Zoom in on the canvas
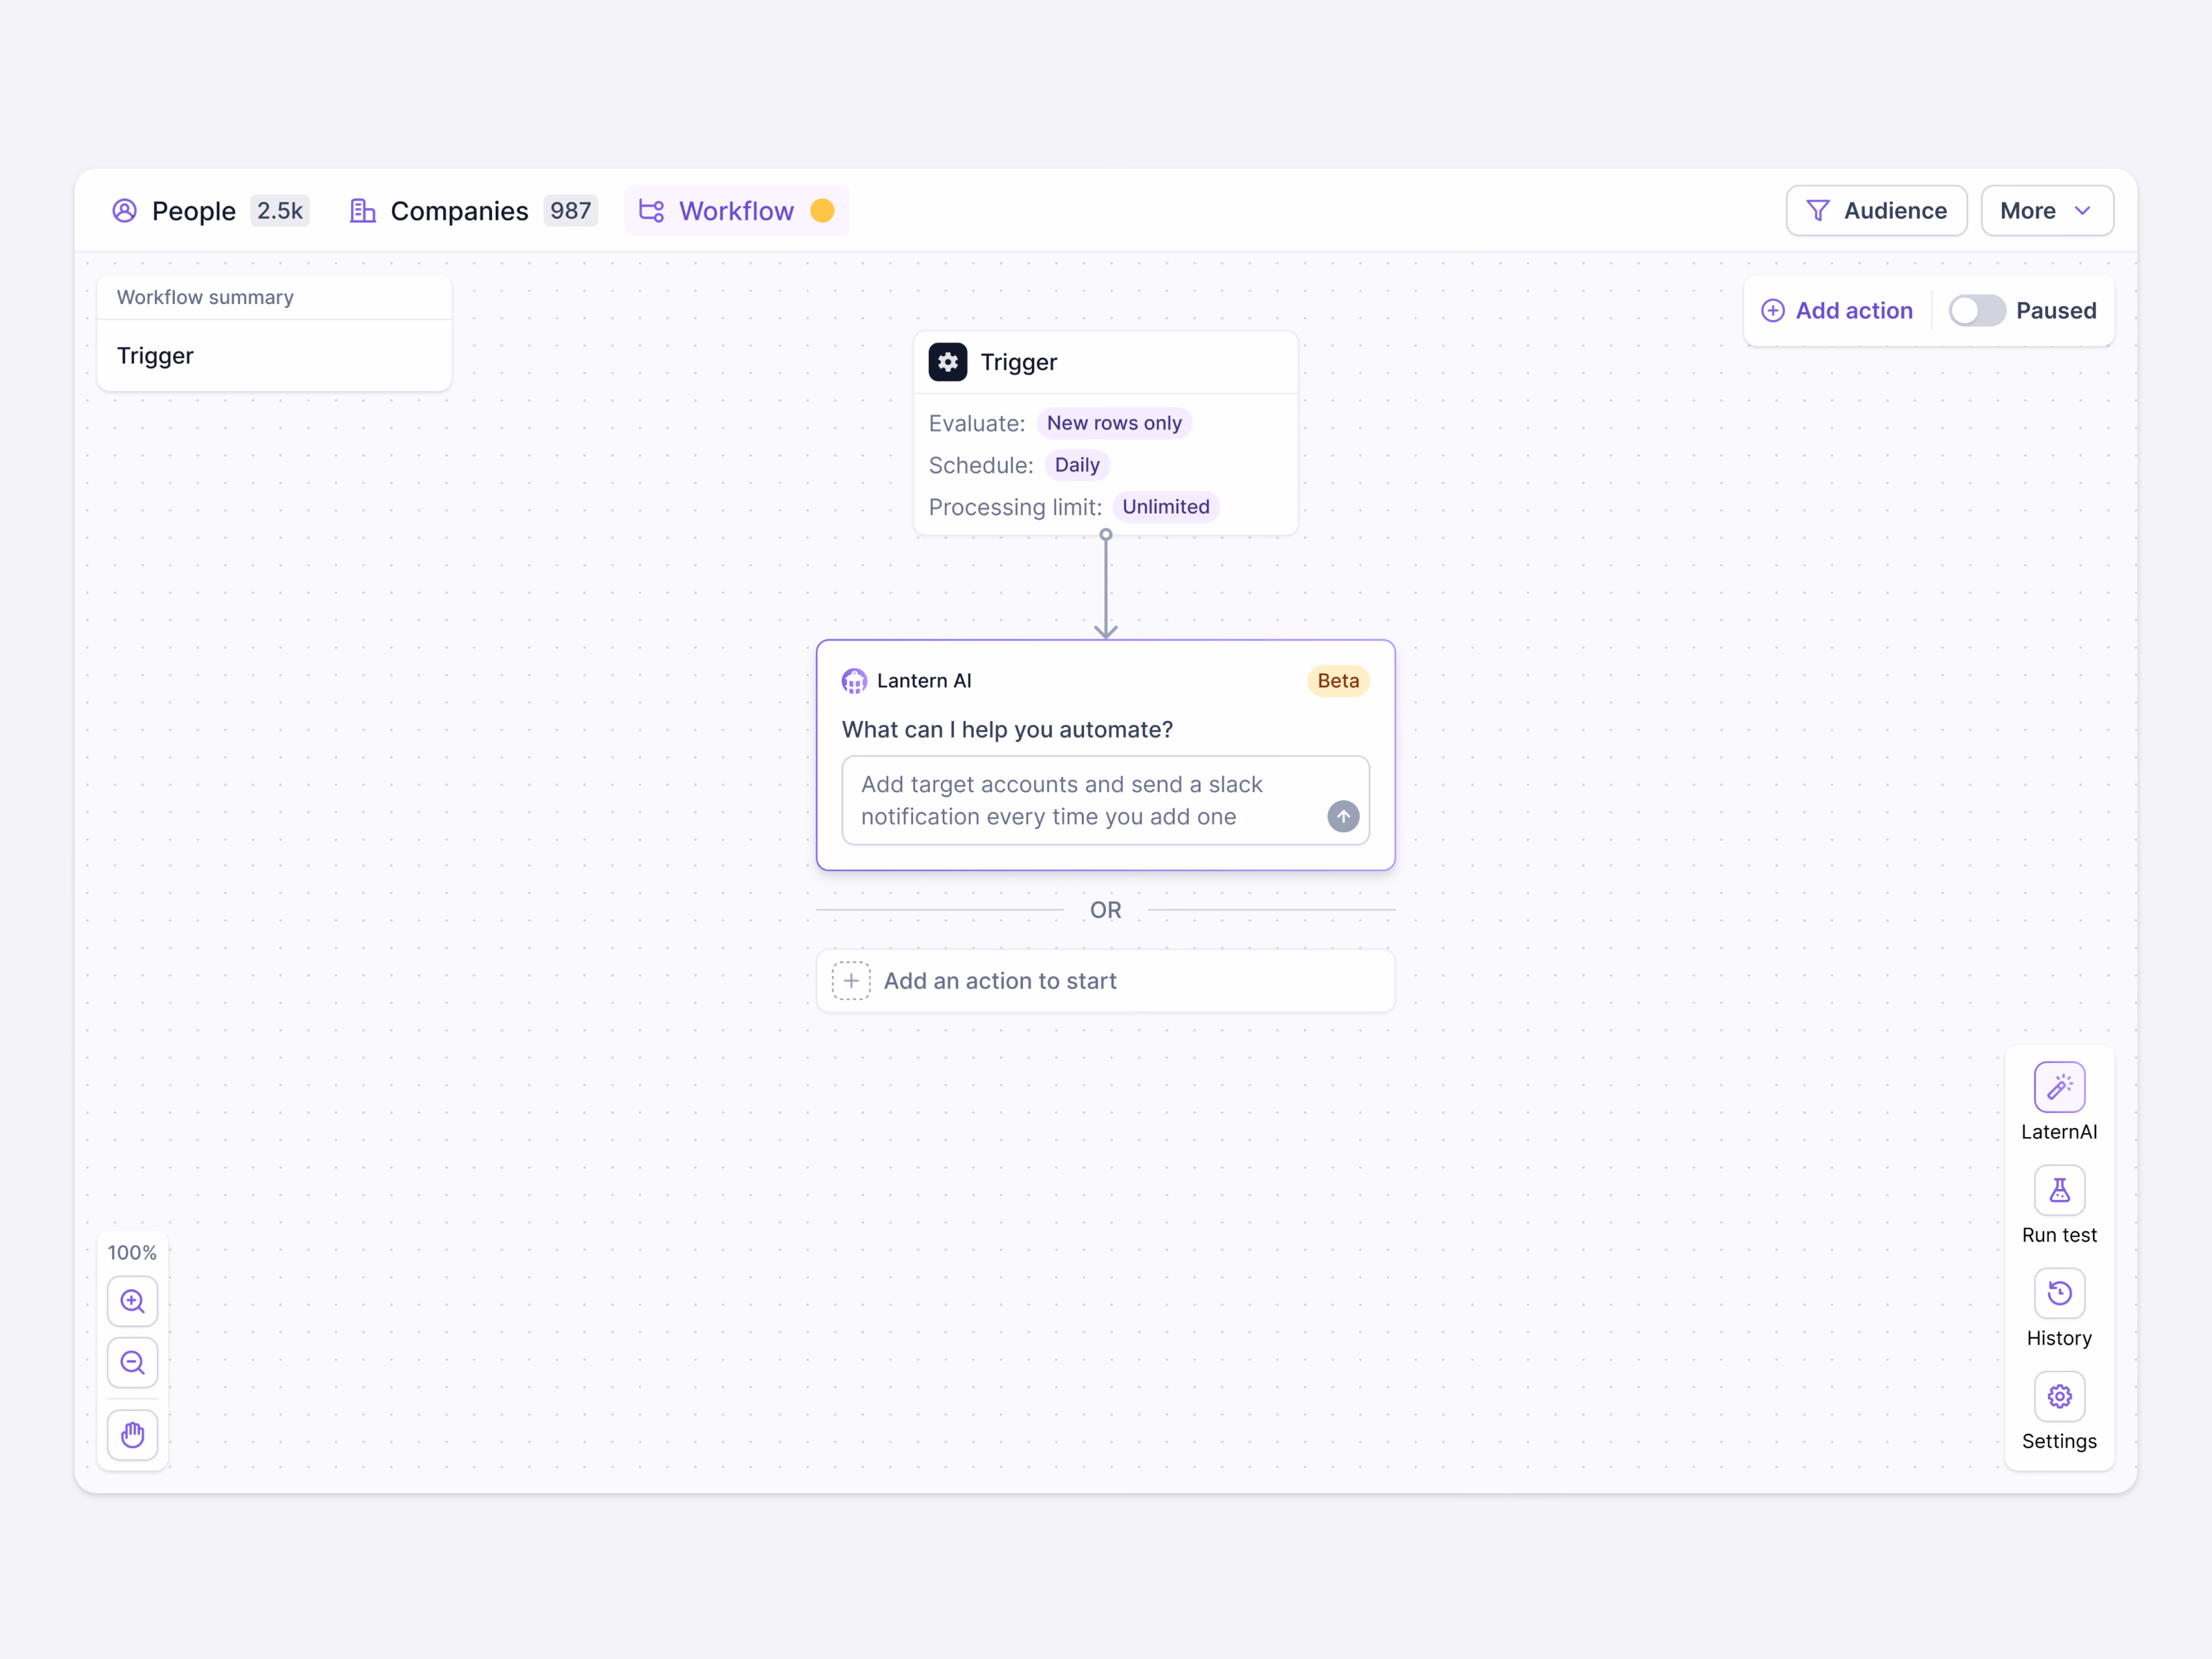Viewport: 2212px width, 1659px height. click(133, 1301)
